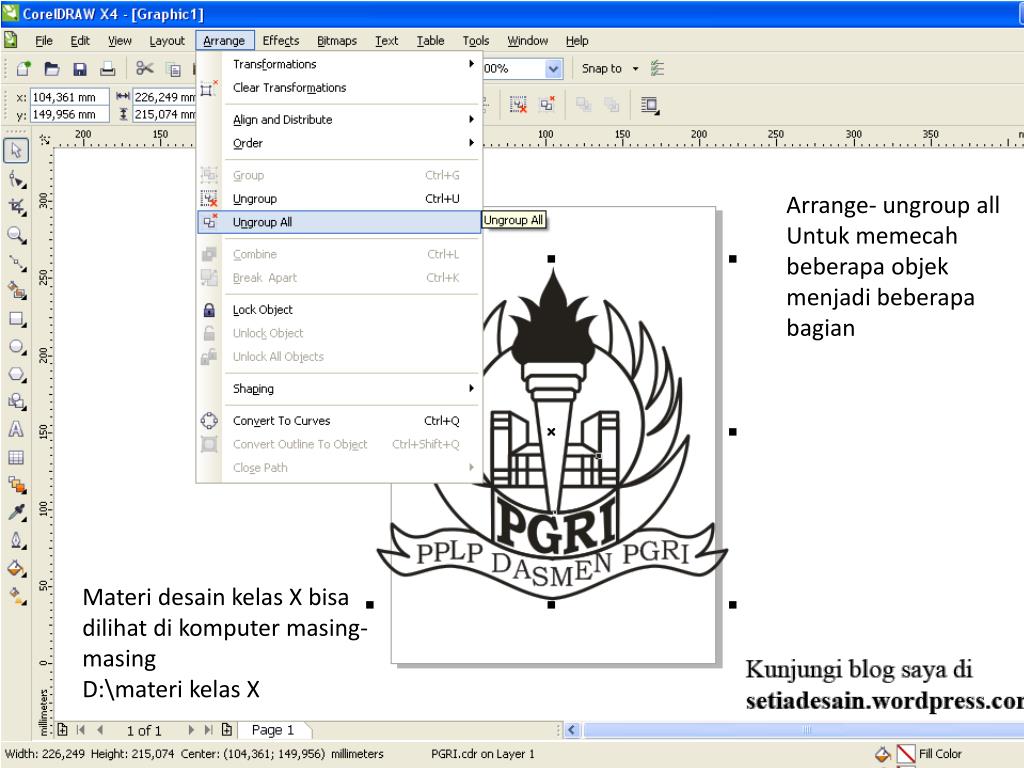
Task: Open the Basic Shapes tool
Action: (16, 402)
